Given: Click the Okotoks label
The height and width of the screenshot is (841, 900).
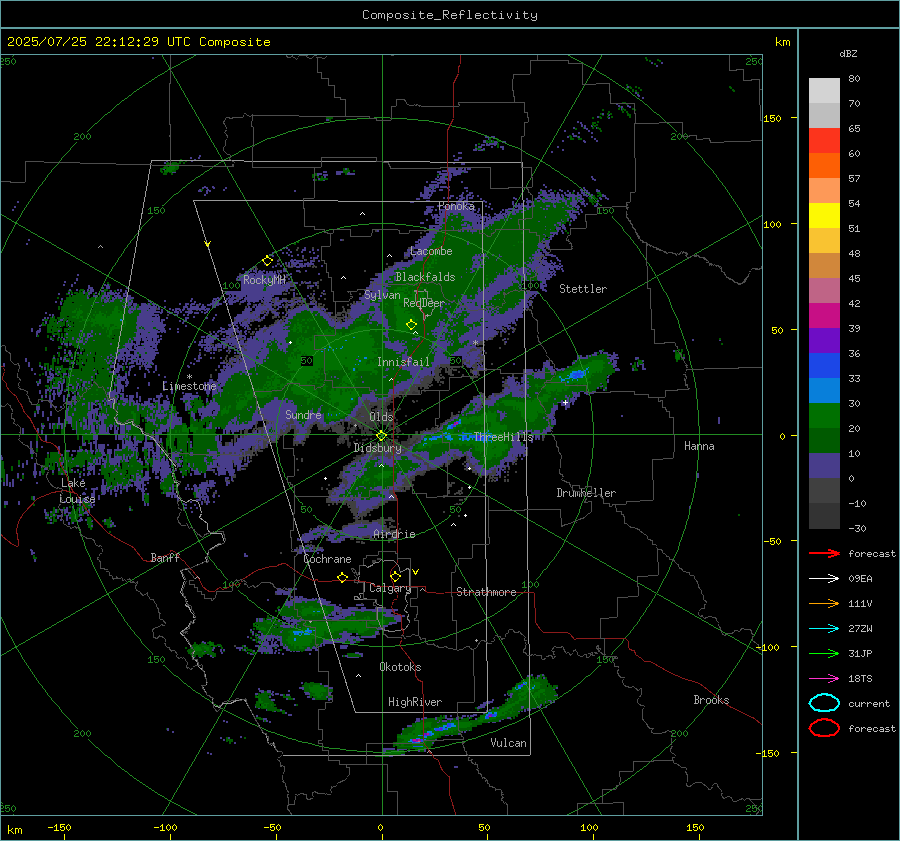Looking at the screenshot, I should (400, 667).
